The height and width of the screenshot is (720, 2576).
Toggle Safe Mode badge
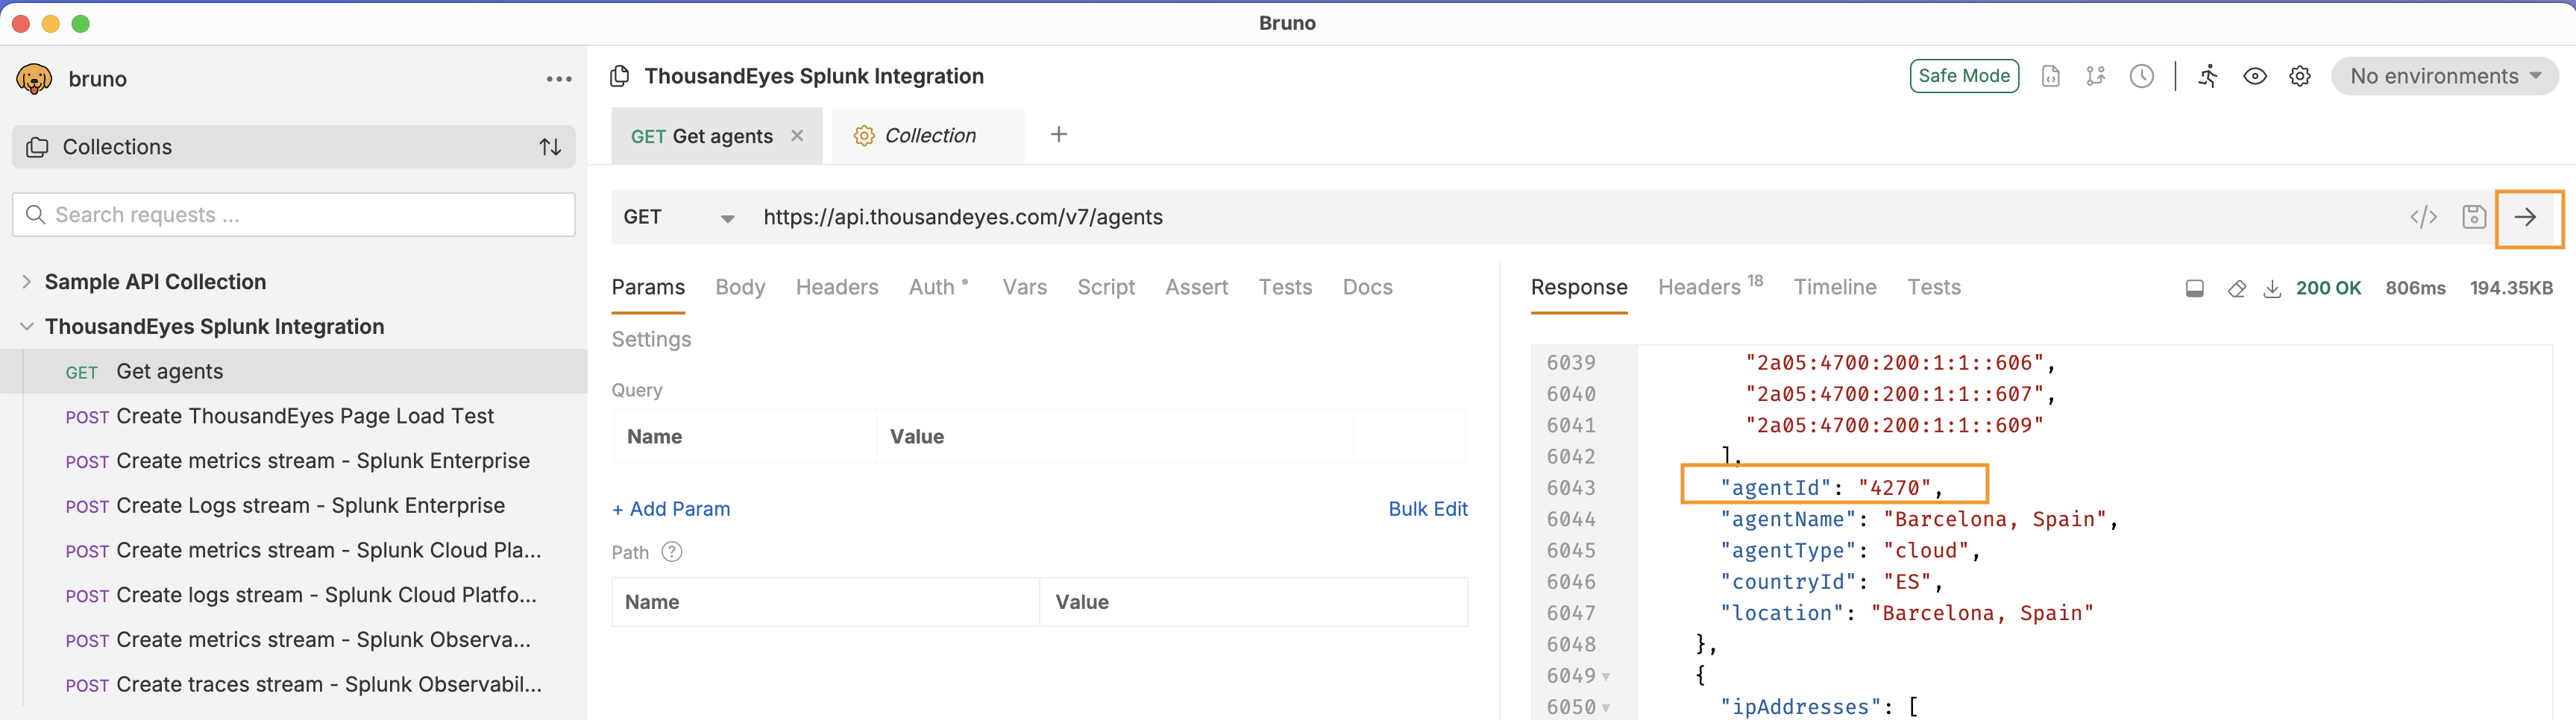pos(1963,76)
